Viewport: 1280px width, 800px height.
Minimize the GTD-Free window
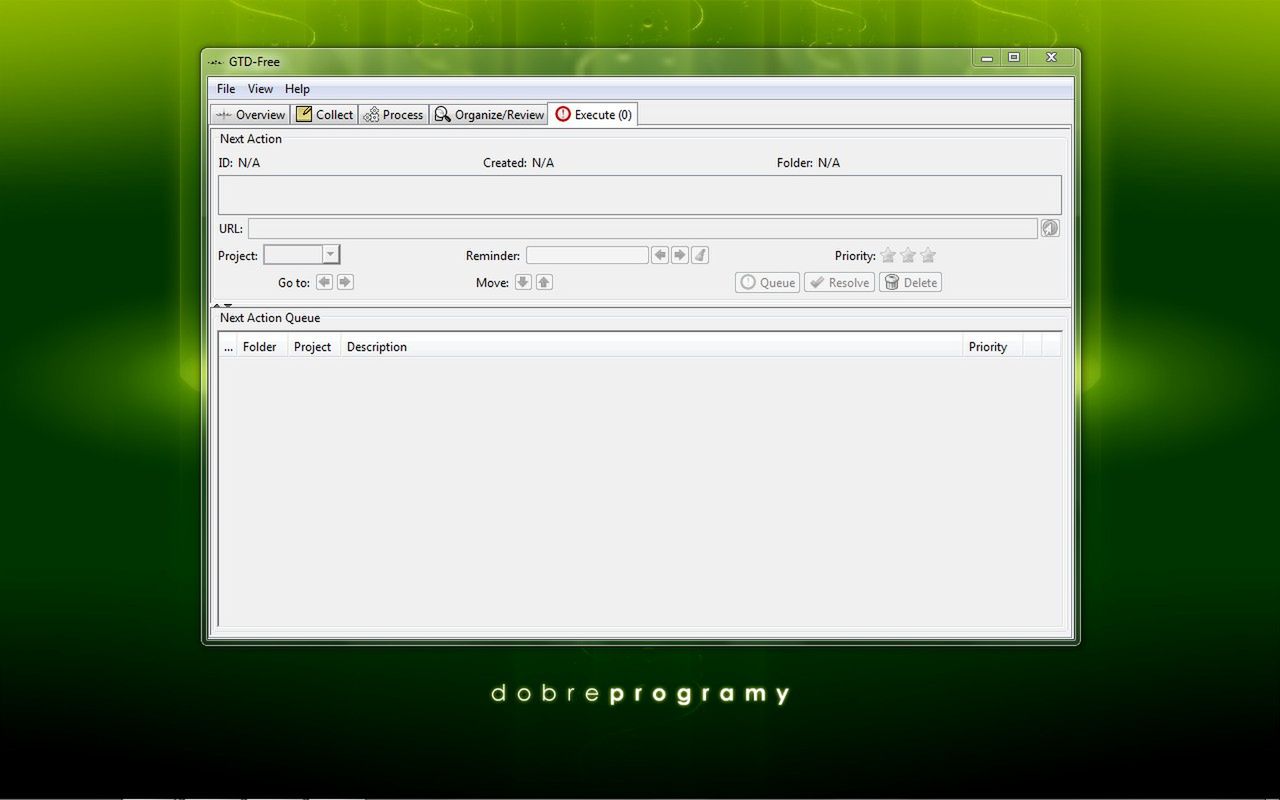[x=987, y=58]
